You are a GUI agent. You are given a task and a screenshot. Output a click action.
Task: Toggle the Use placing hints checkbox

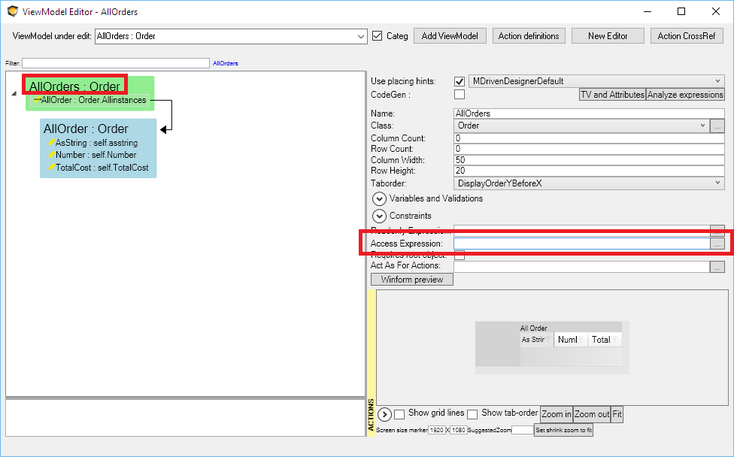tap(460, 81)
